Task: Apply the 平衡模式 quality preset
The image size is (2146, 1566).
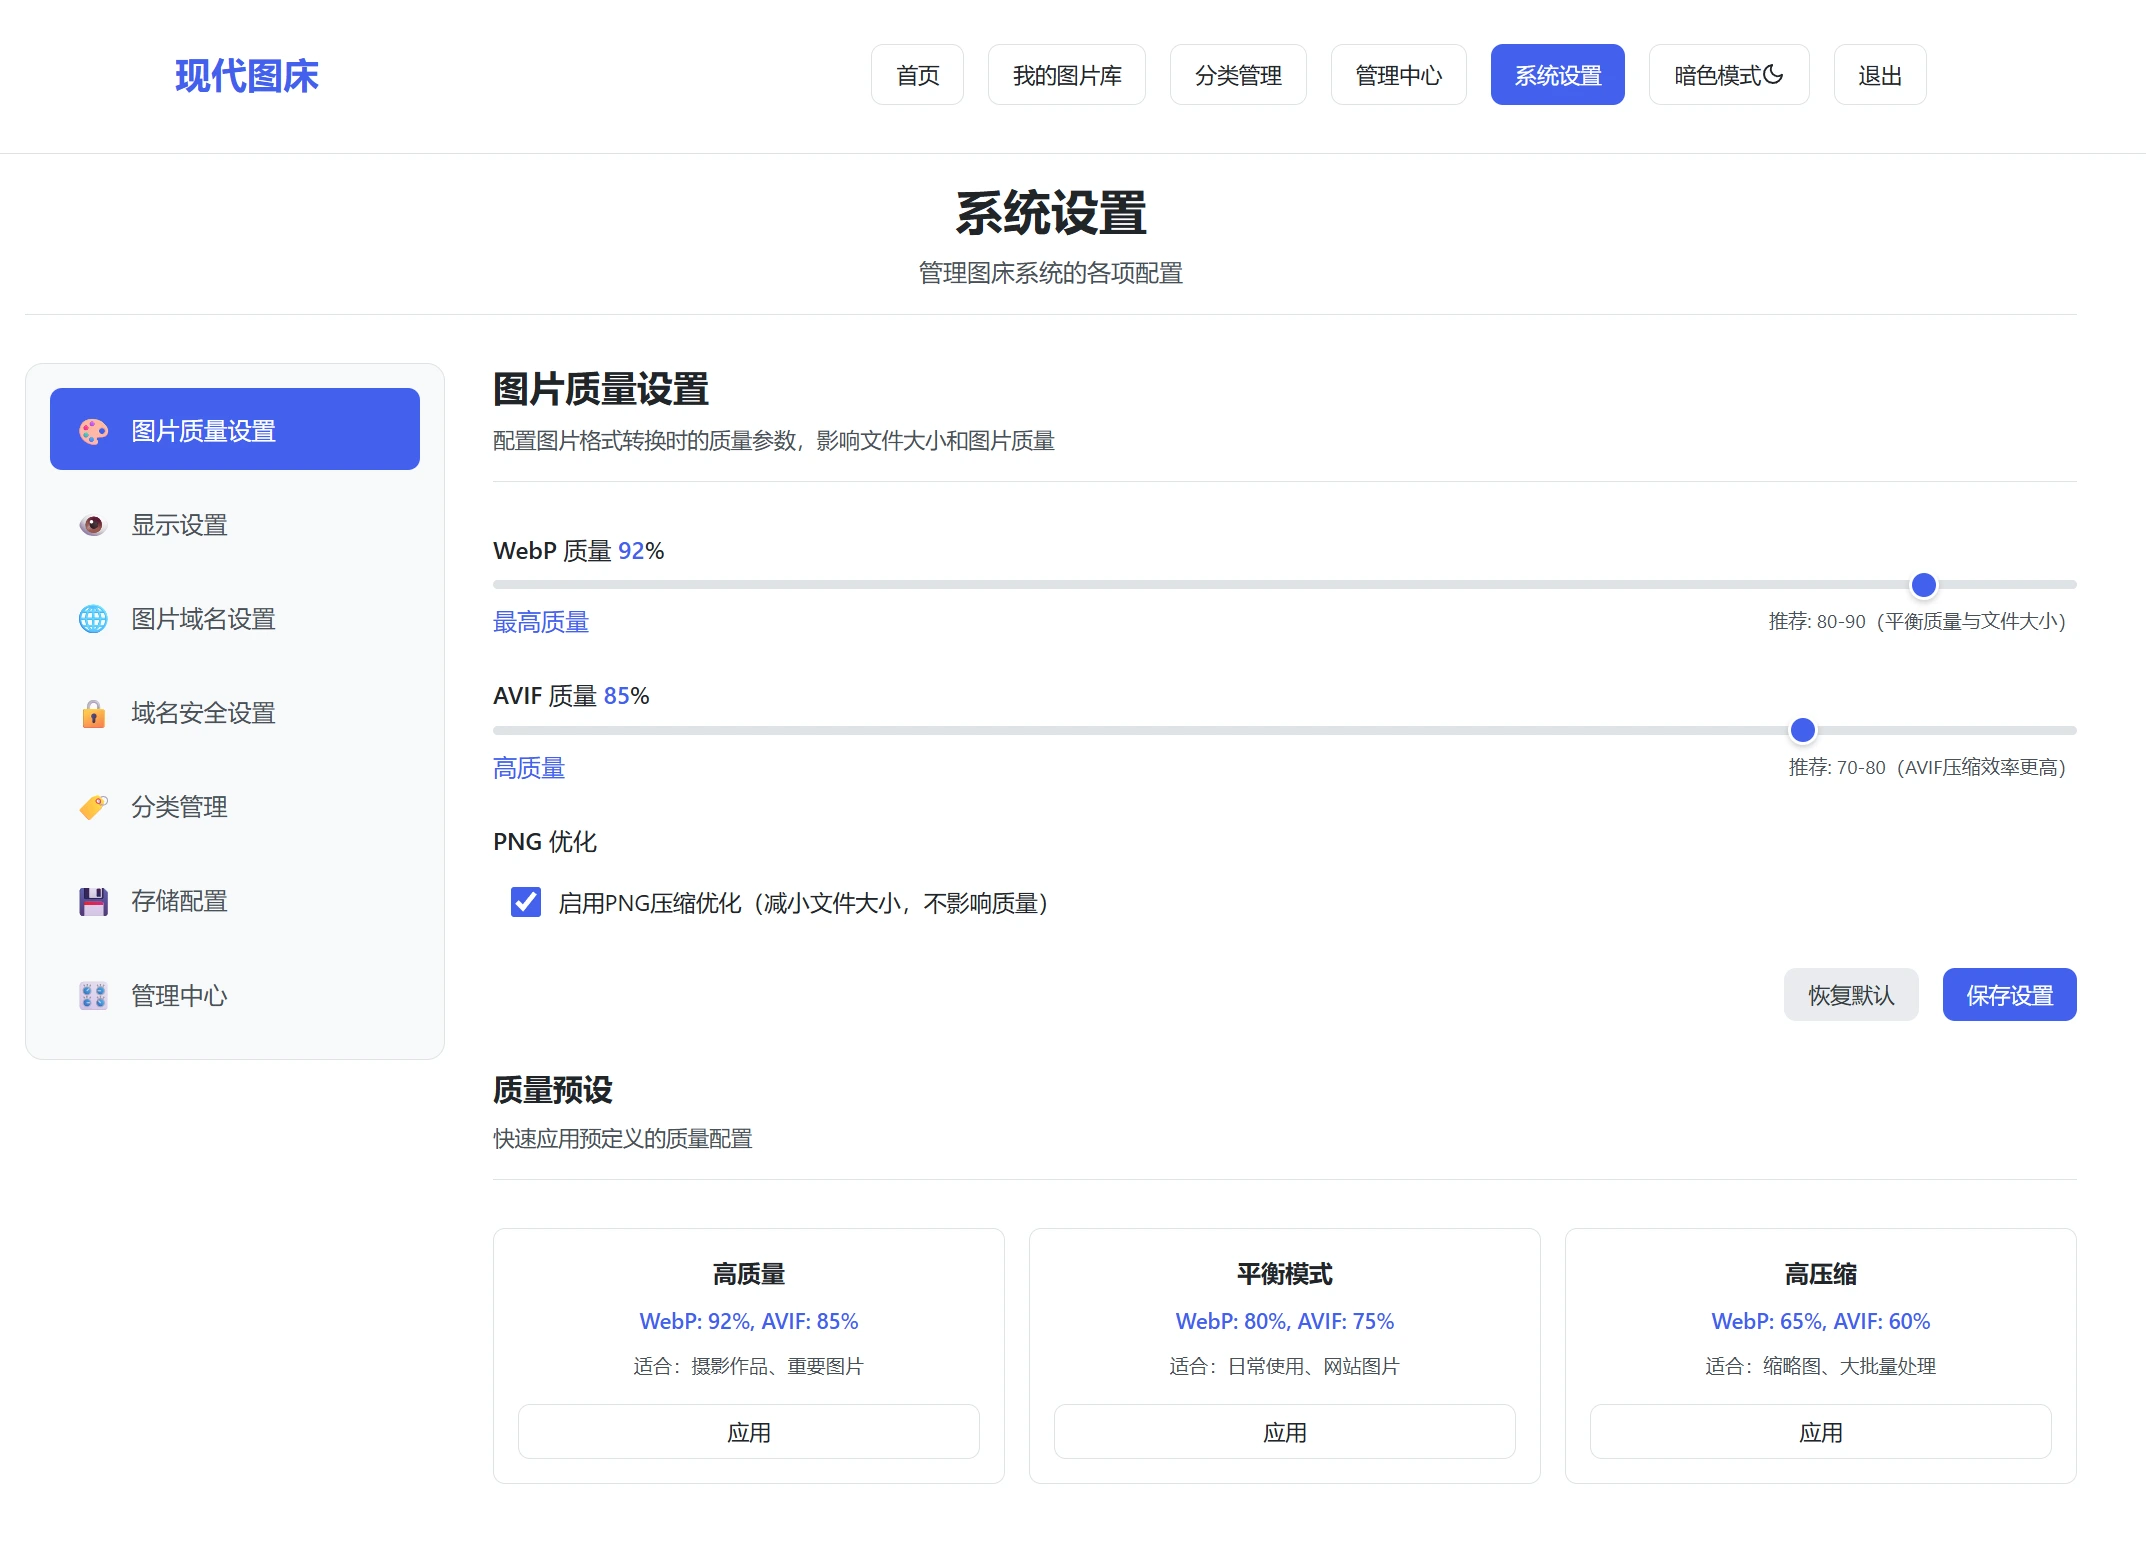Action: point(1284,1432)
